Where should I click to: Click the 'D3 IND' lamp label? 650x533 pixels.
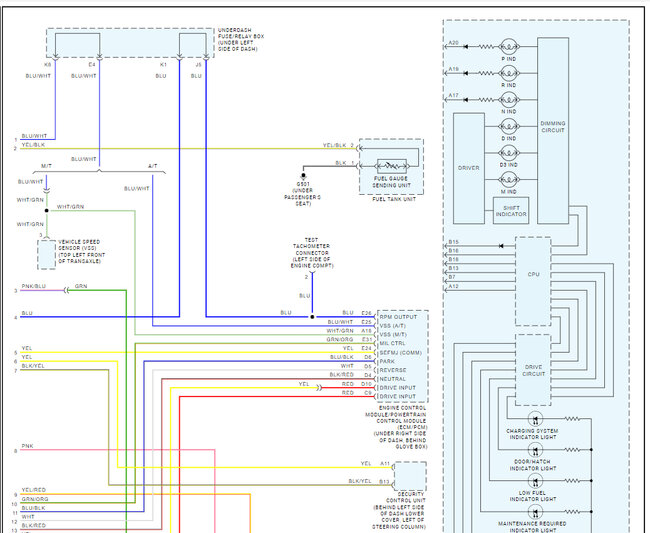click(509, 165)
